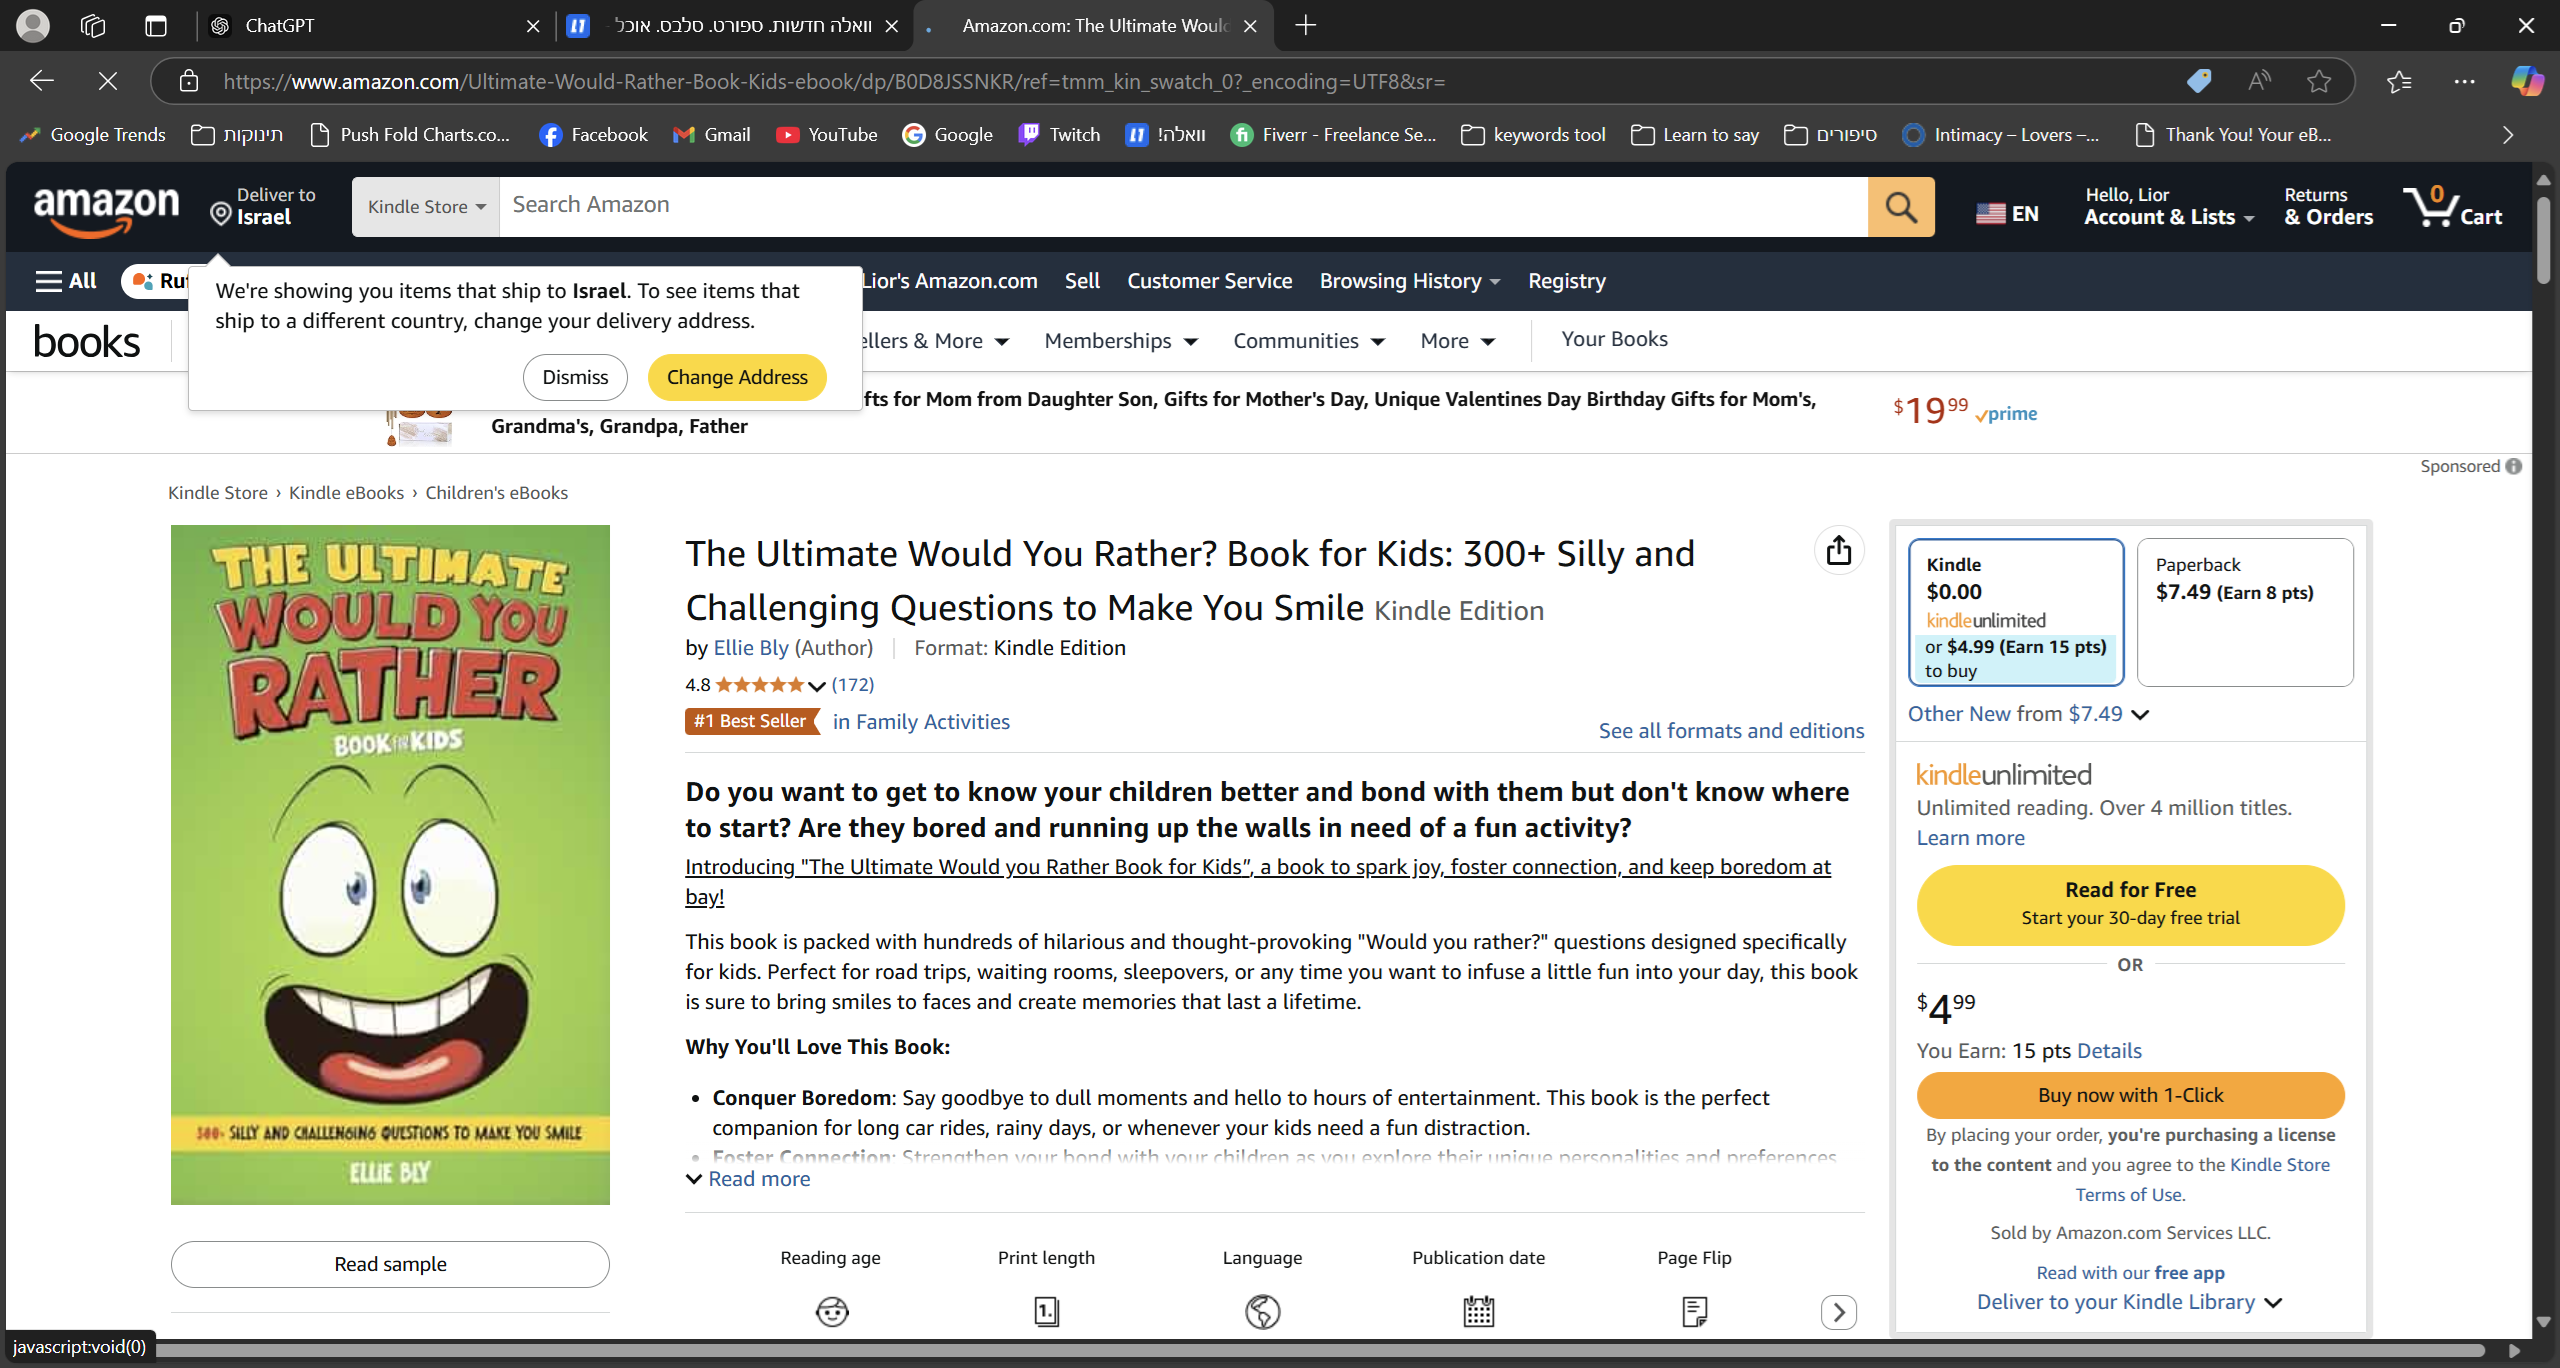Open the tab actions menu icon

(x=155, y=25)
